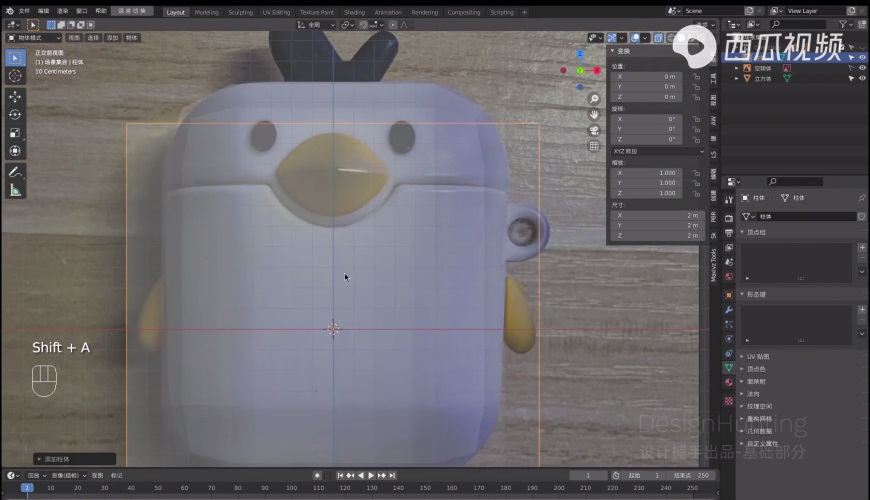Add a shape key with plus button

click(862, 310)
